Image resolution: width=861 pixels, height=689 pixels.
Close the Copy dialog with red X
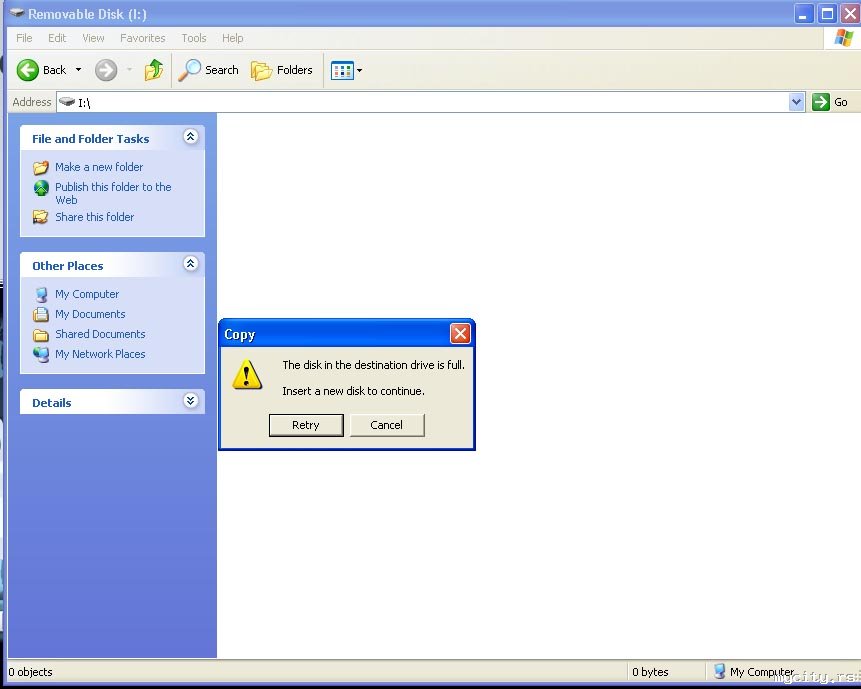tap(460, 333)
